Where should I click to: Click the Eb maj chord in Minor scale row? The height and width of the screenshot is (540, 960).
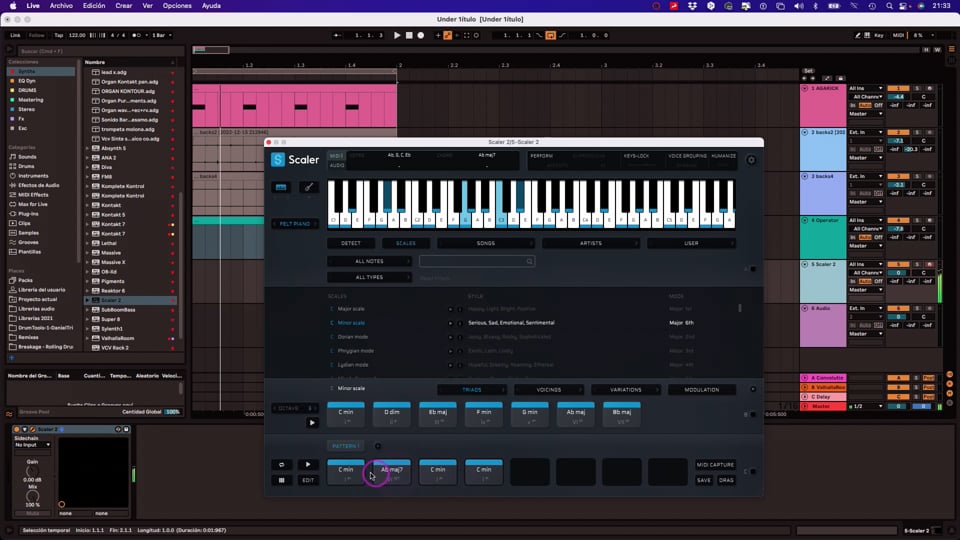(438, 414)
